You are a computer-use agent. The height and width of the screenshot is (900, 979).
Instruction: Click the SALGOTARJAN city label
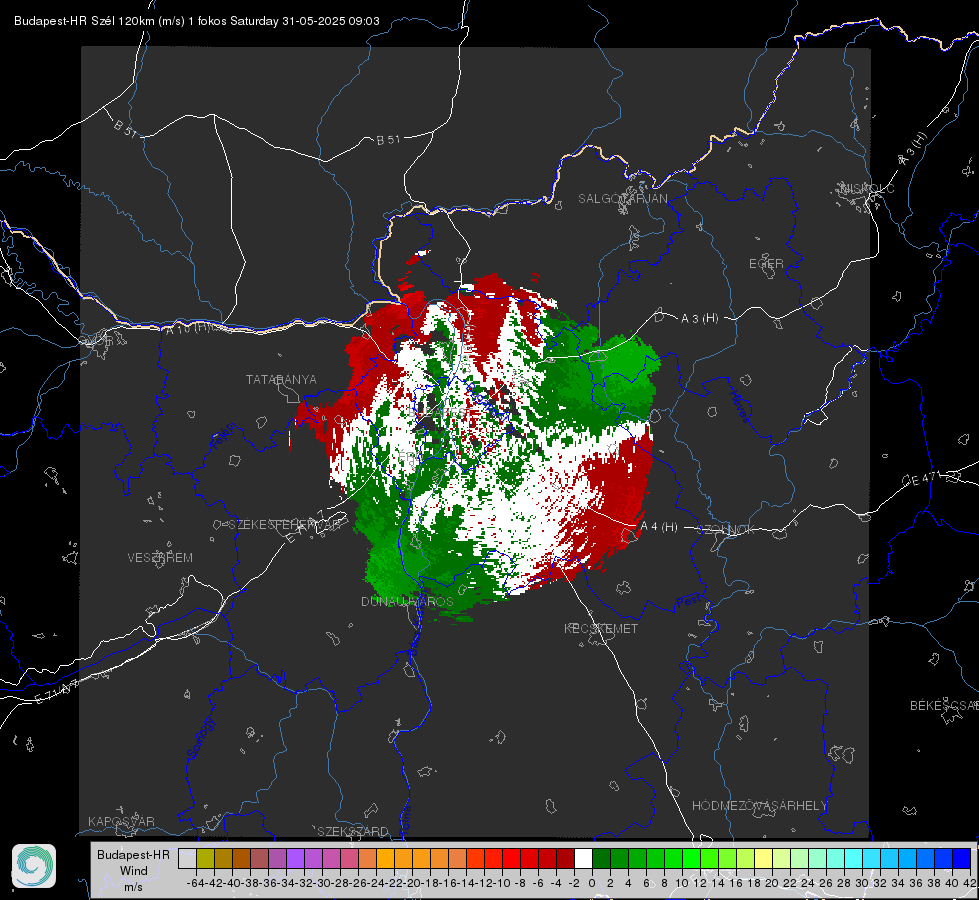click(x=622, y=199)
